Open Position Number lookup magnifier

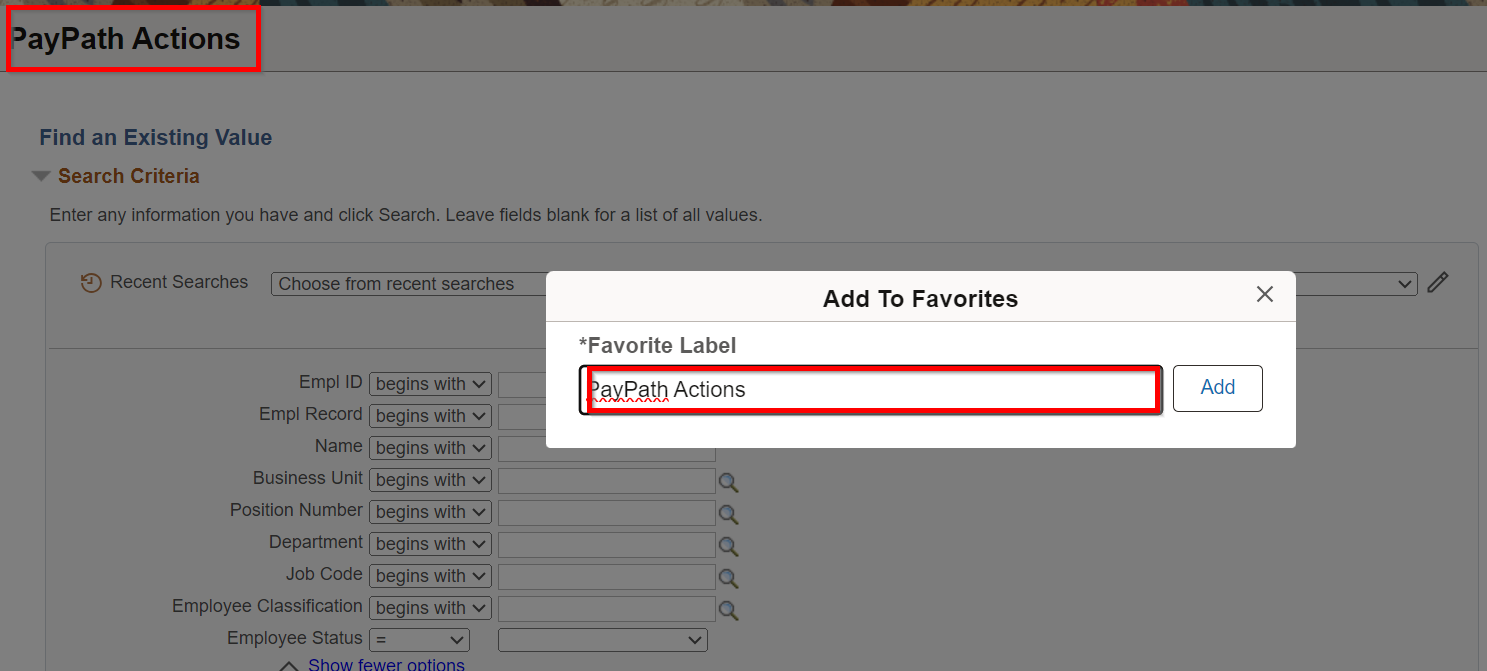pyautogui.click(x=729, y=515)
